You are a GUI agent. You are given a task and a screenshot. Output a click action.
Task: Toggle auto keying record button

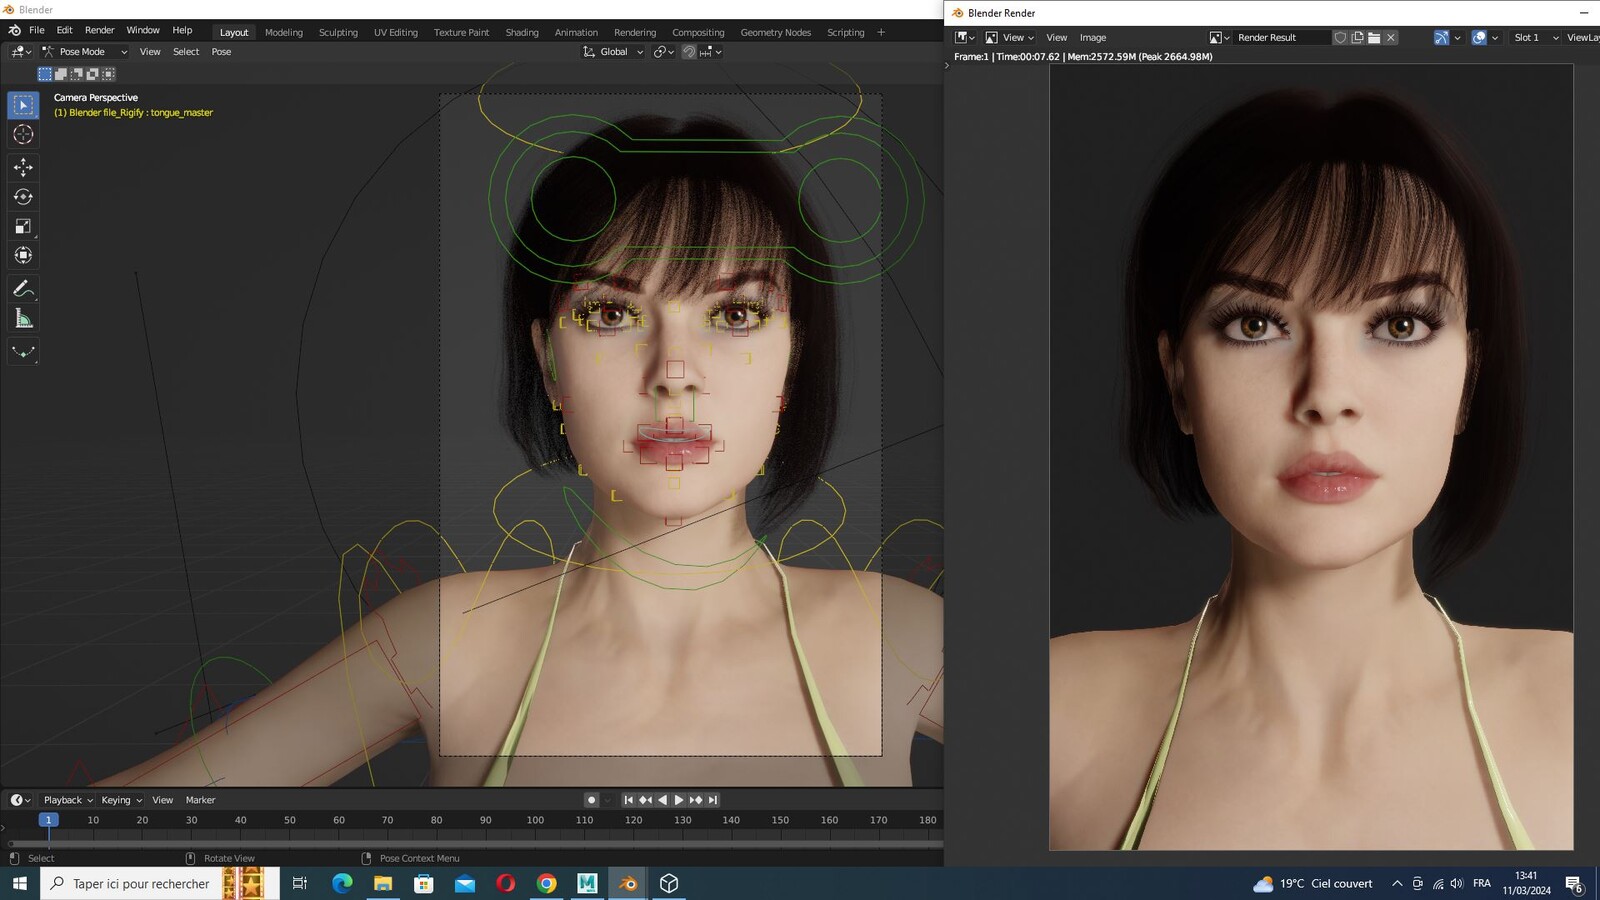591,800
